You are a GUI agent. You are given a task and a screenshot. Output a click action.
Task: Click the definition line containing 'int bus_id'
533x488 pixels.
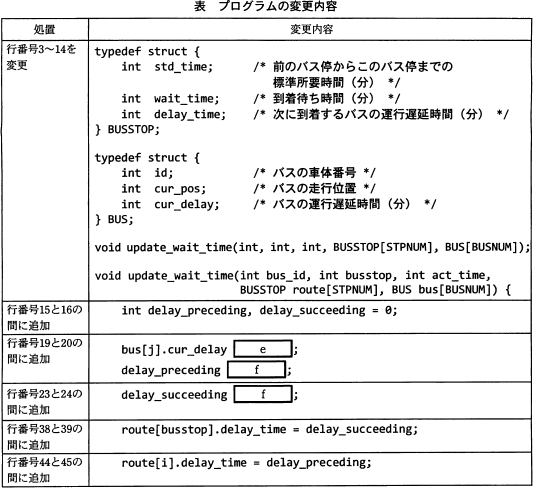[x=293, y=275]
